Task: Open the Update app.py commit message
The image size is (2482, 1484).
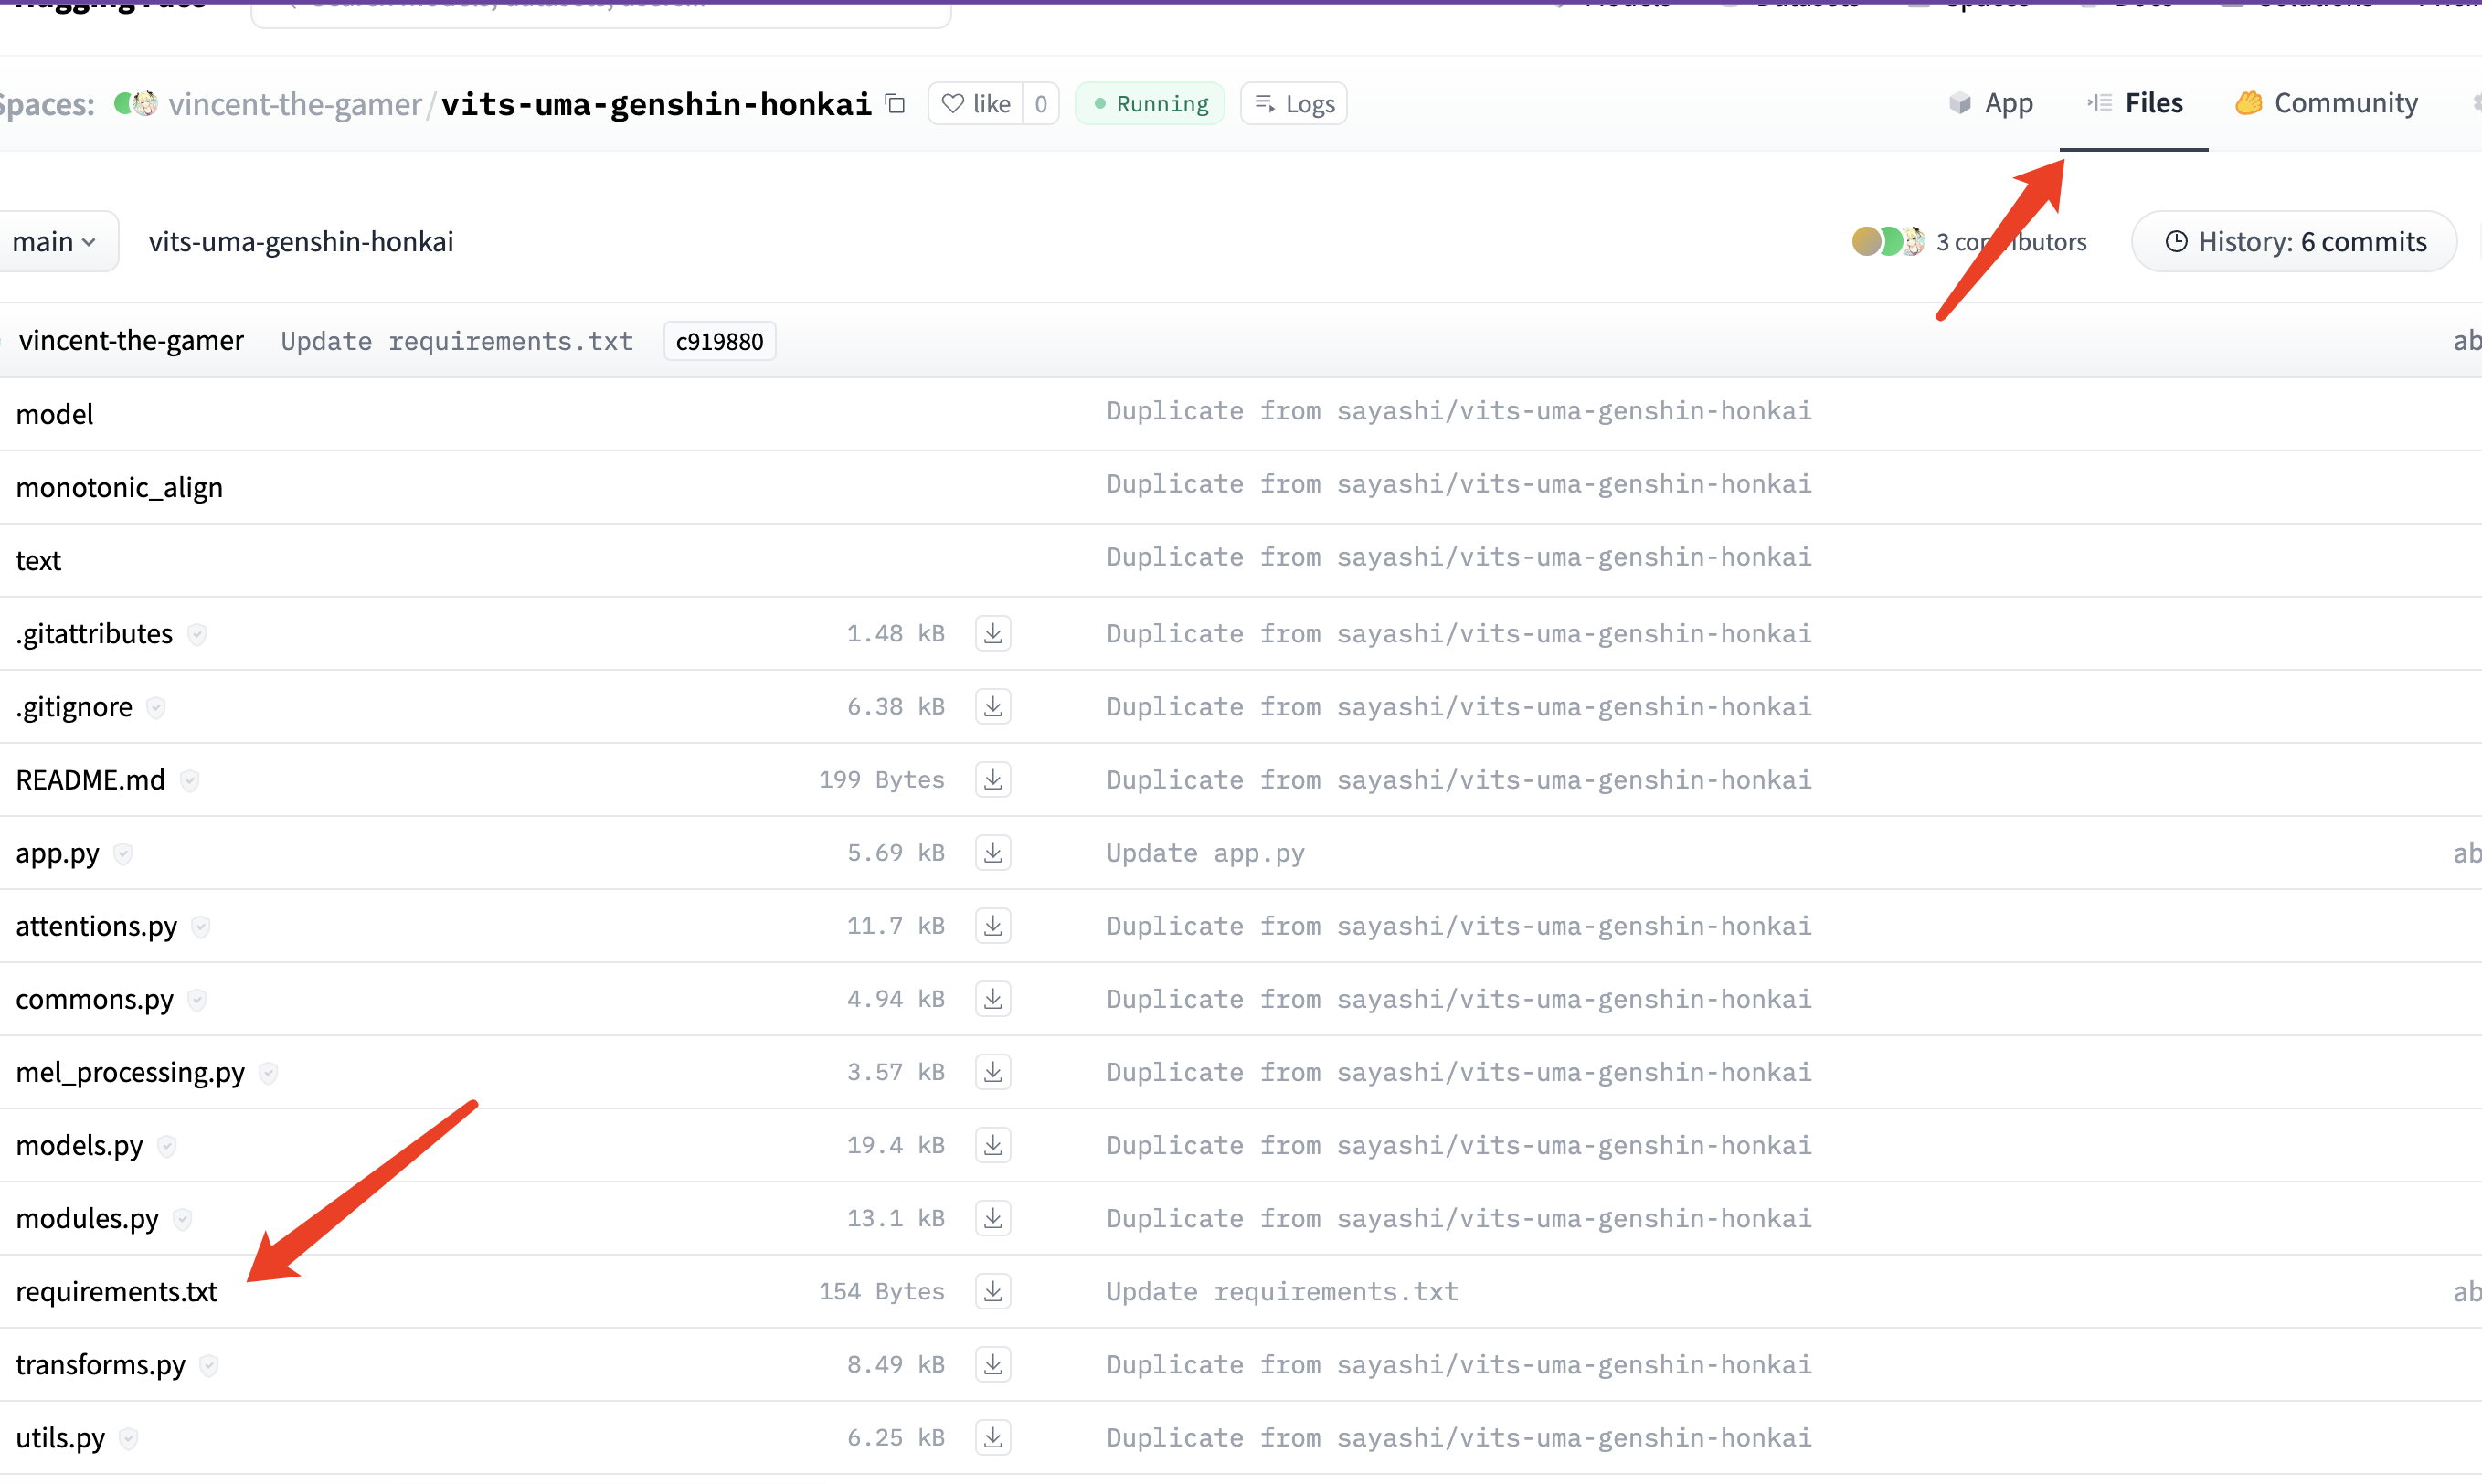Action: pyautogui.click(x=1205, y=853)
